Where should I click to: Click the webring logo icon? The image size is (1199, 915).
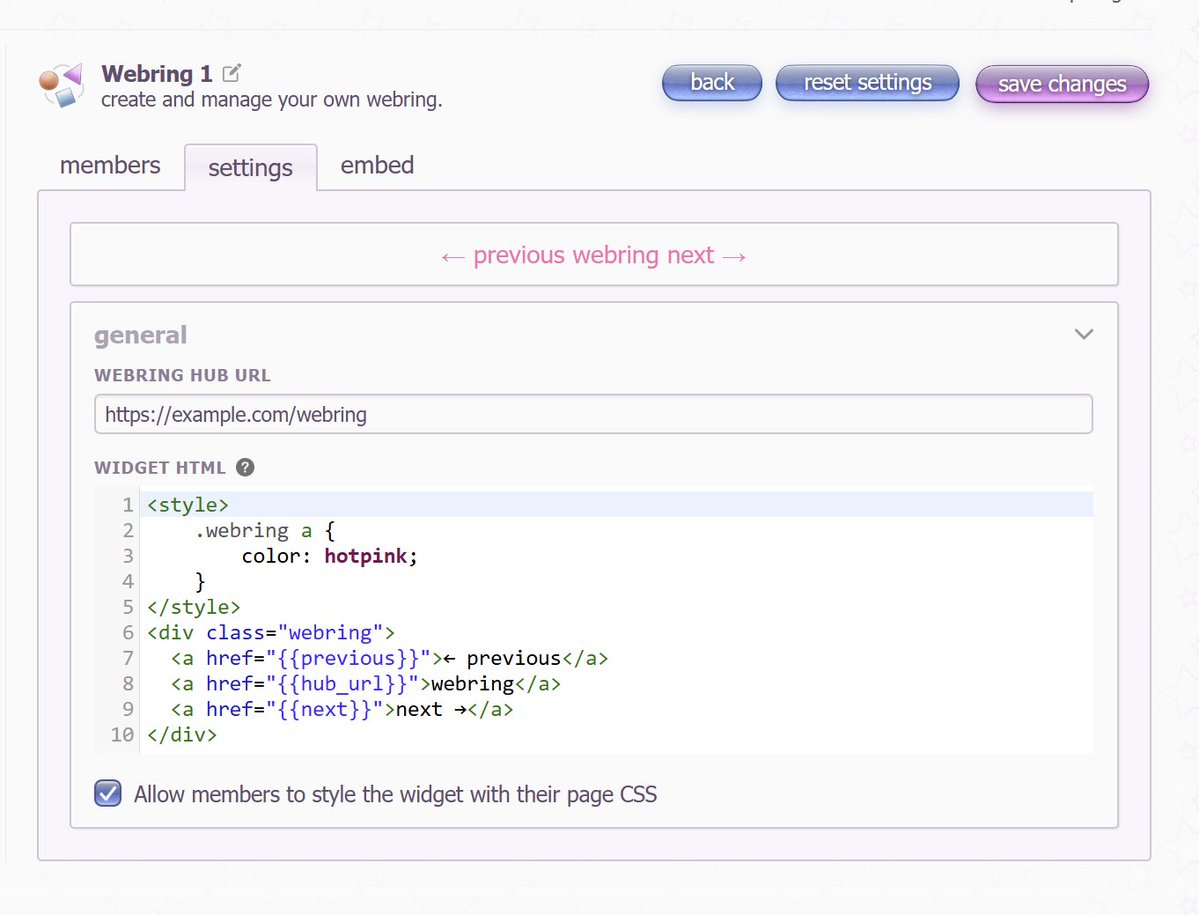[61, 85]
